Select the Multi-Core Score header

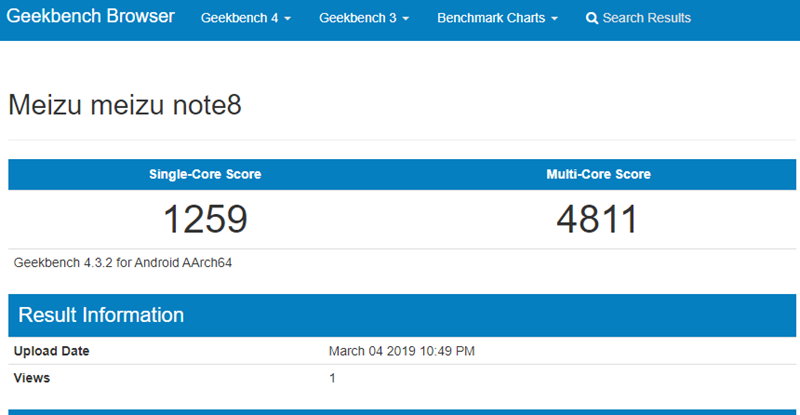pyautogui.click(x=598, y=174)
